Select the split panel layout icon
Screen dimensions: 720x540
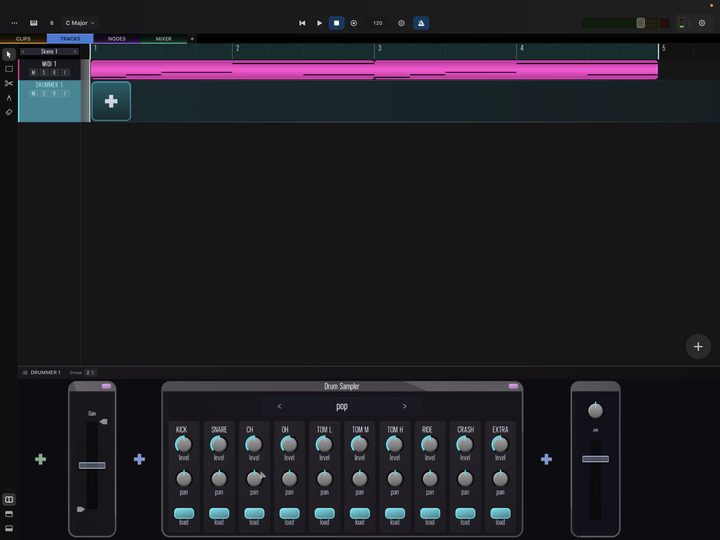coord(9,500)
